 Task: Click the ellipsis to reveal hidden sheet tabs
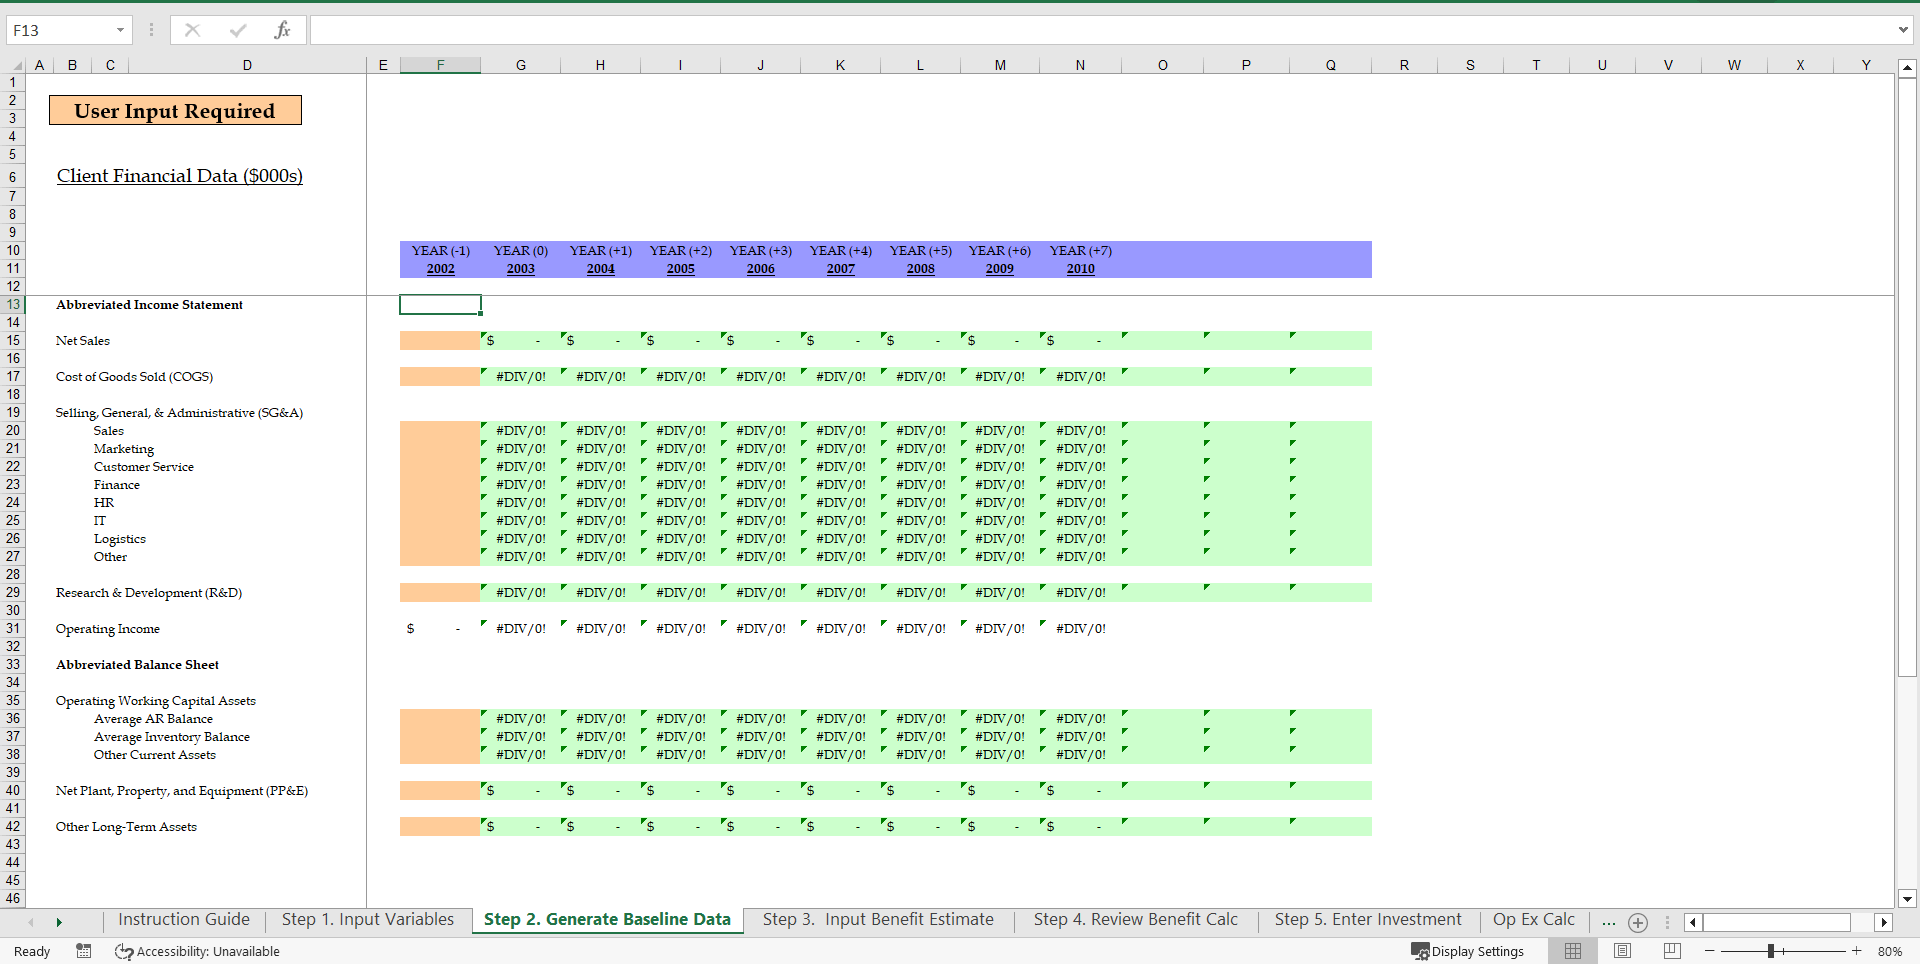click(x=1608, y=922)
